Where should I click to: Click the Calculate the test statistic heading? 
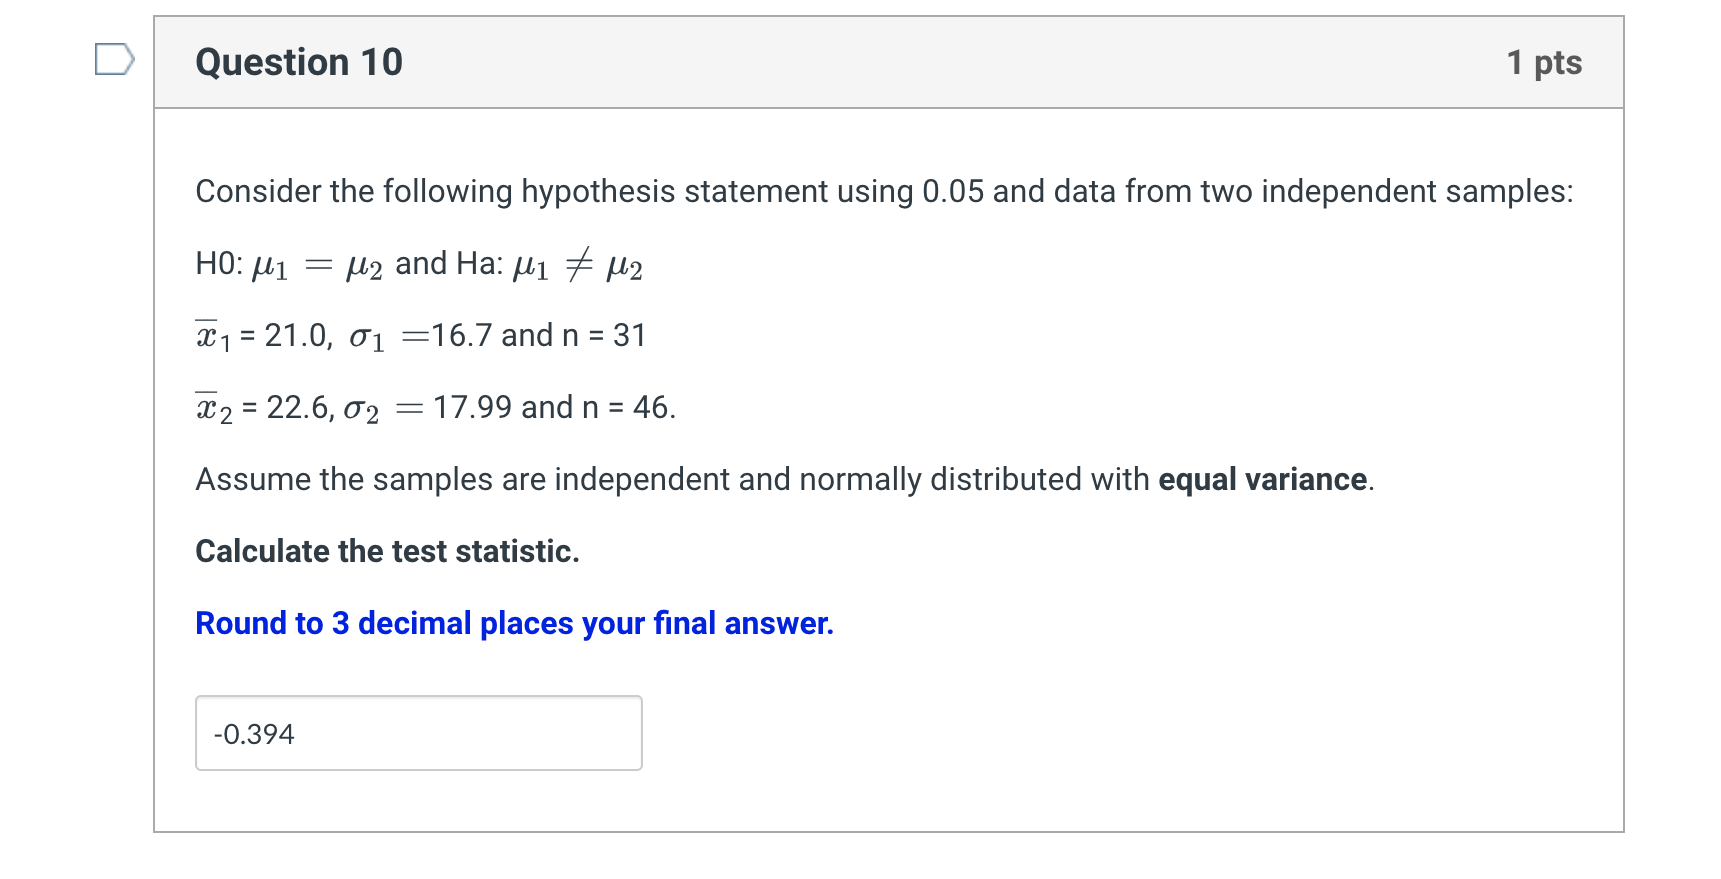[x=388, y=551]
